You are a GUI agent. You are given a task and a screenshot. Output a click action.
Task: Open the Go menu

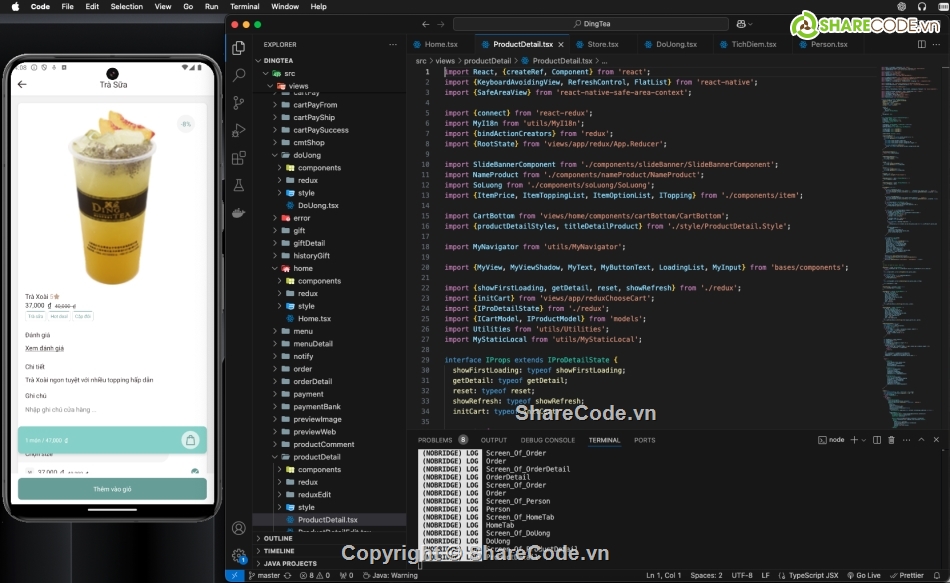188,7
